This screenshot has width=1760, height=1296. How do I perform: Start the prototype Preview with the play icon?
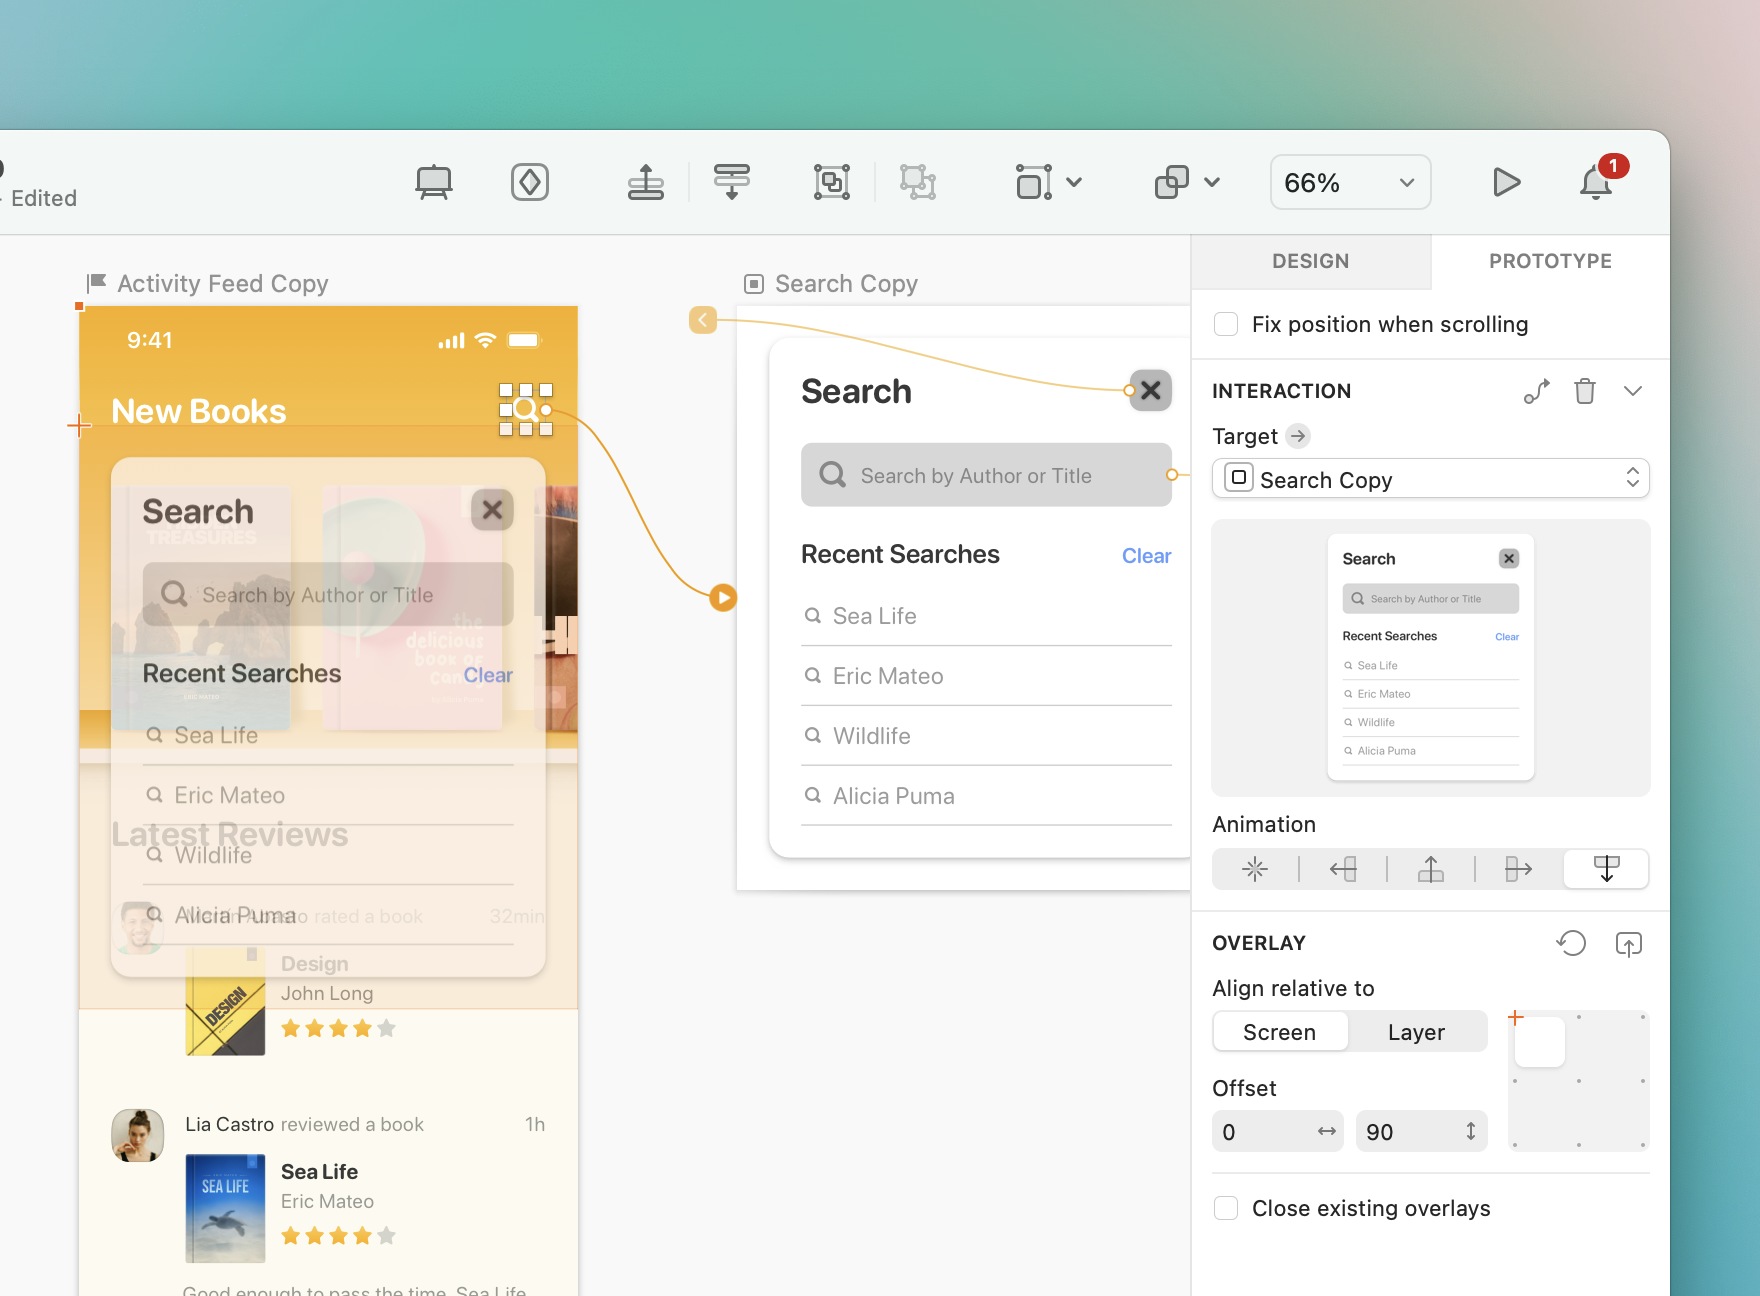pyautogui.click(x=1507, y=182)
